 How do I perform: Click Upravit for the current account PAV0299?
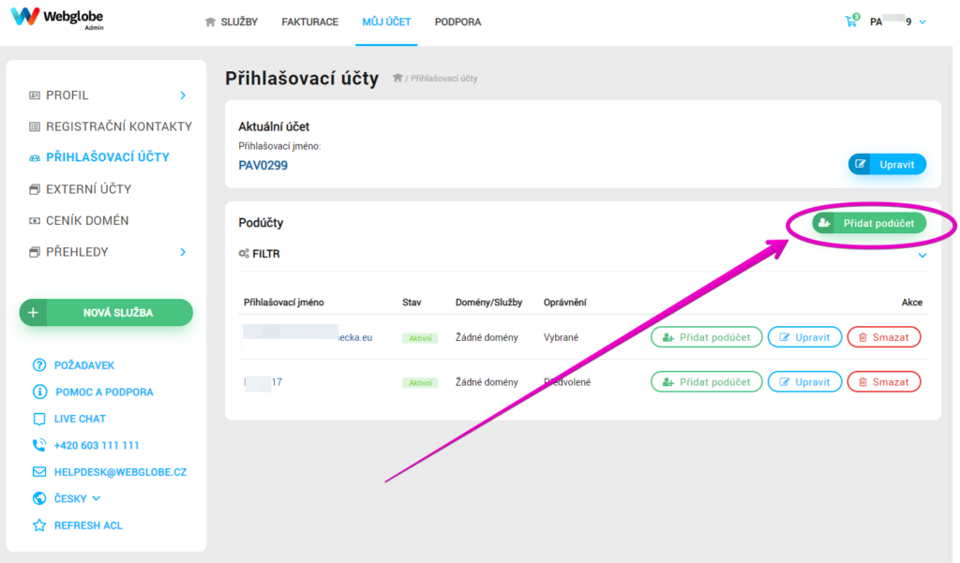(887, 164)
